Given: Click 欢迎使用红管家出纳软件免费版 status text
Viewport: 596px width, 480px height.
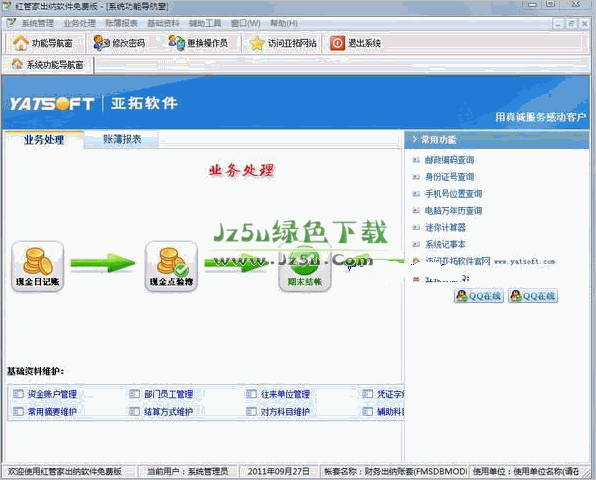Looking at the screenshot, I should tap(65, 472).
